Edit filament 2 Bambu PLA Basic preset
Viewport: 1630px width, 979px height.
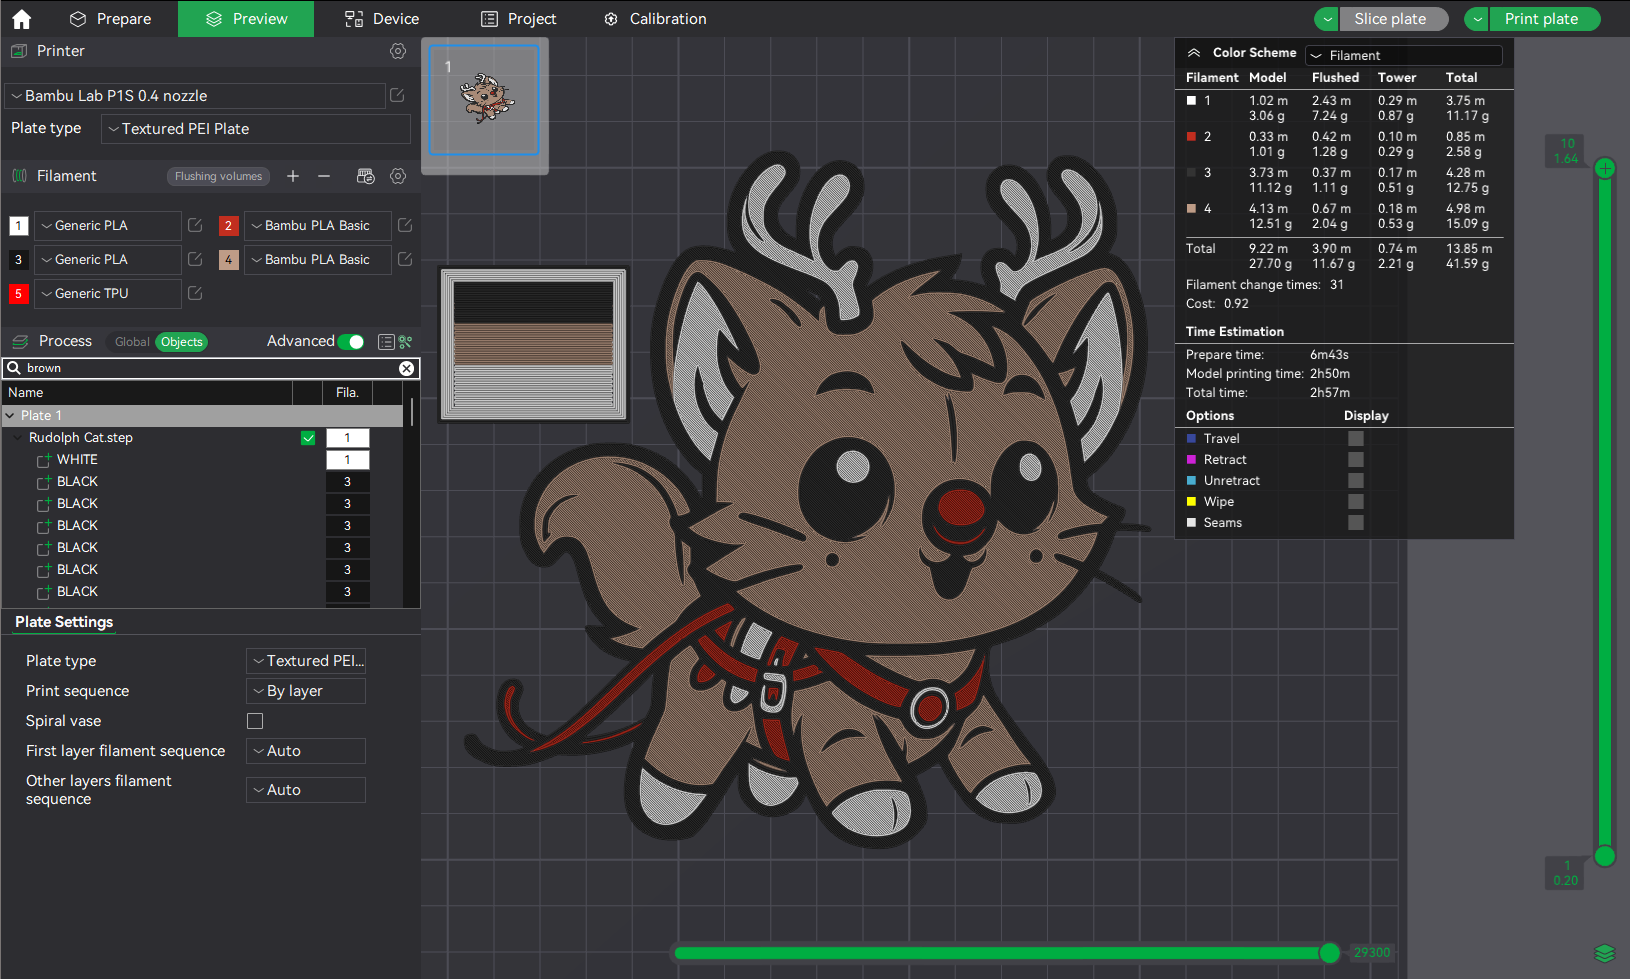[x=405, y=226]
